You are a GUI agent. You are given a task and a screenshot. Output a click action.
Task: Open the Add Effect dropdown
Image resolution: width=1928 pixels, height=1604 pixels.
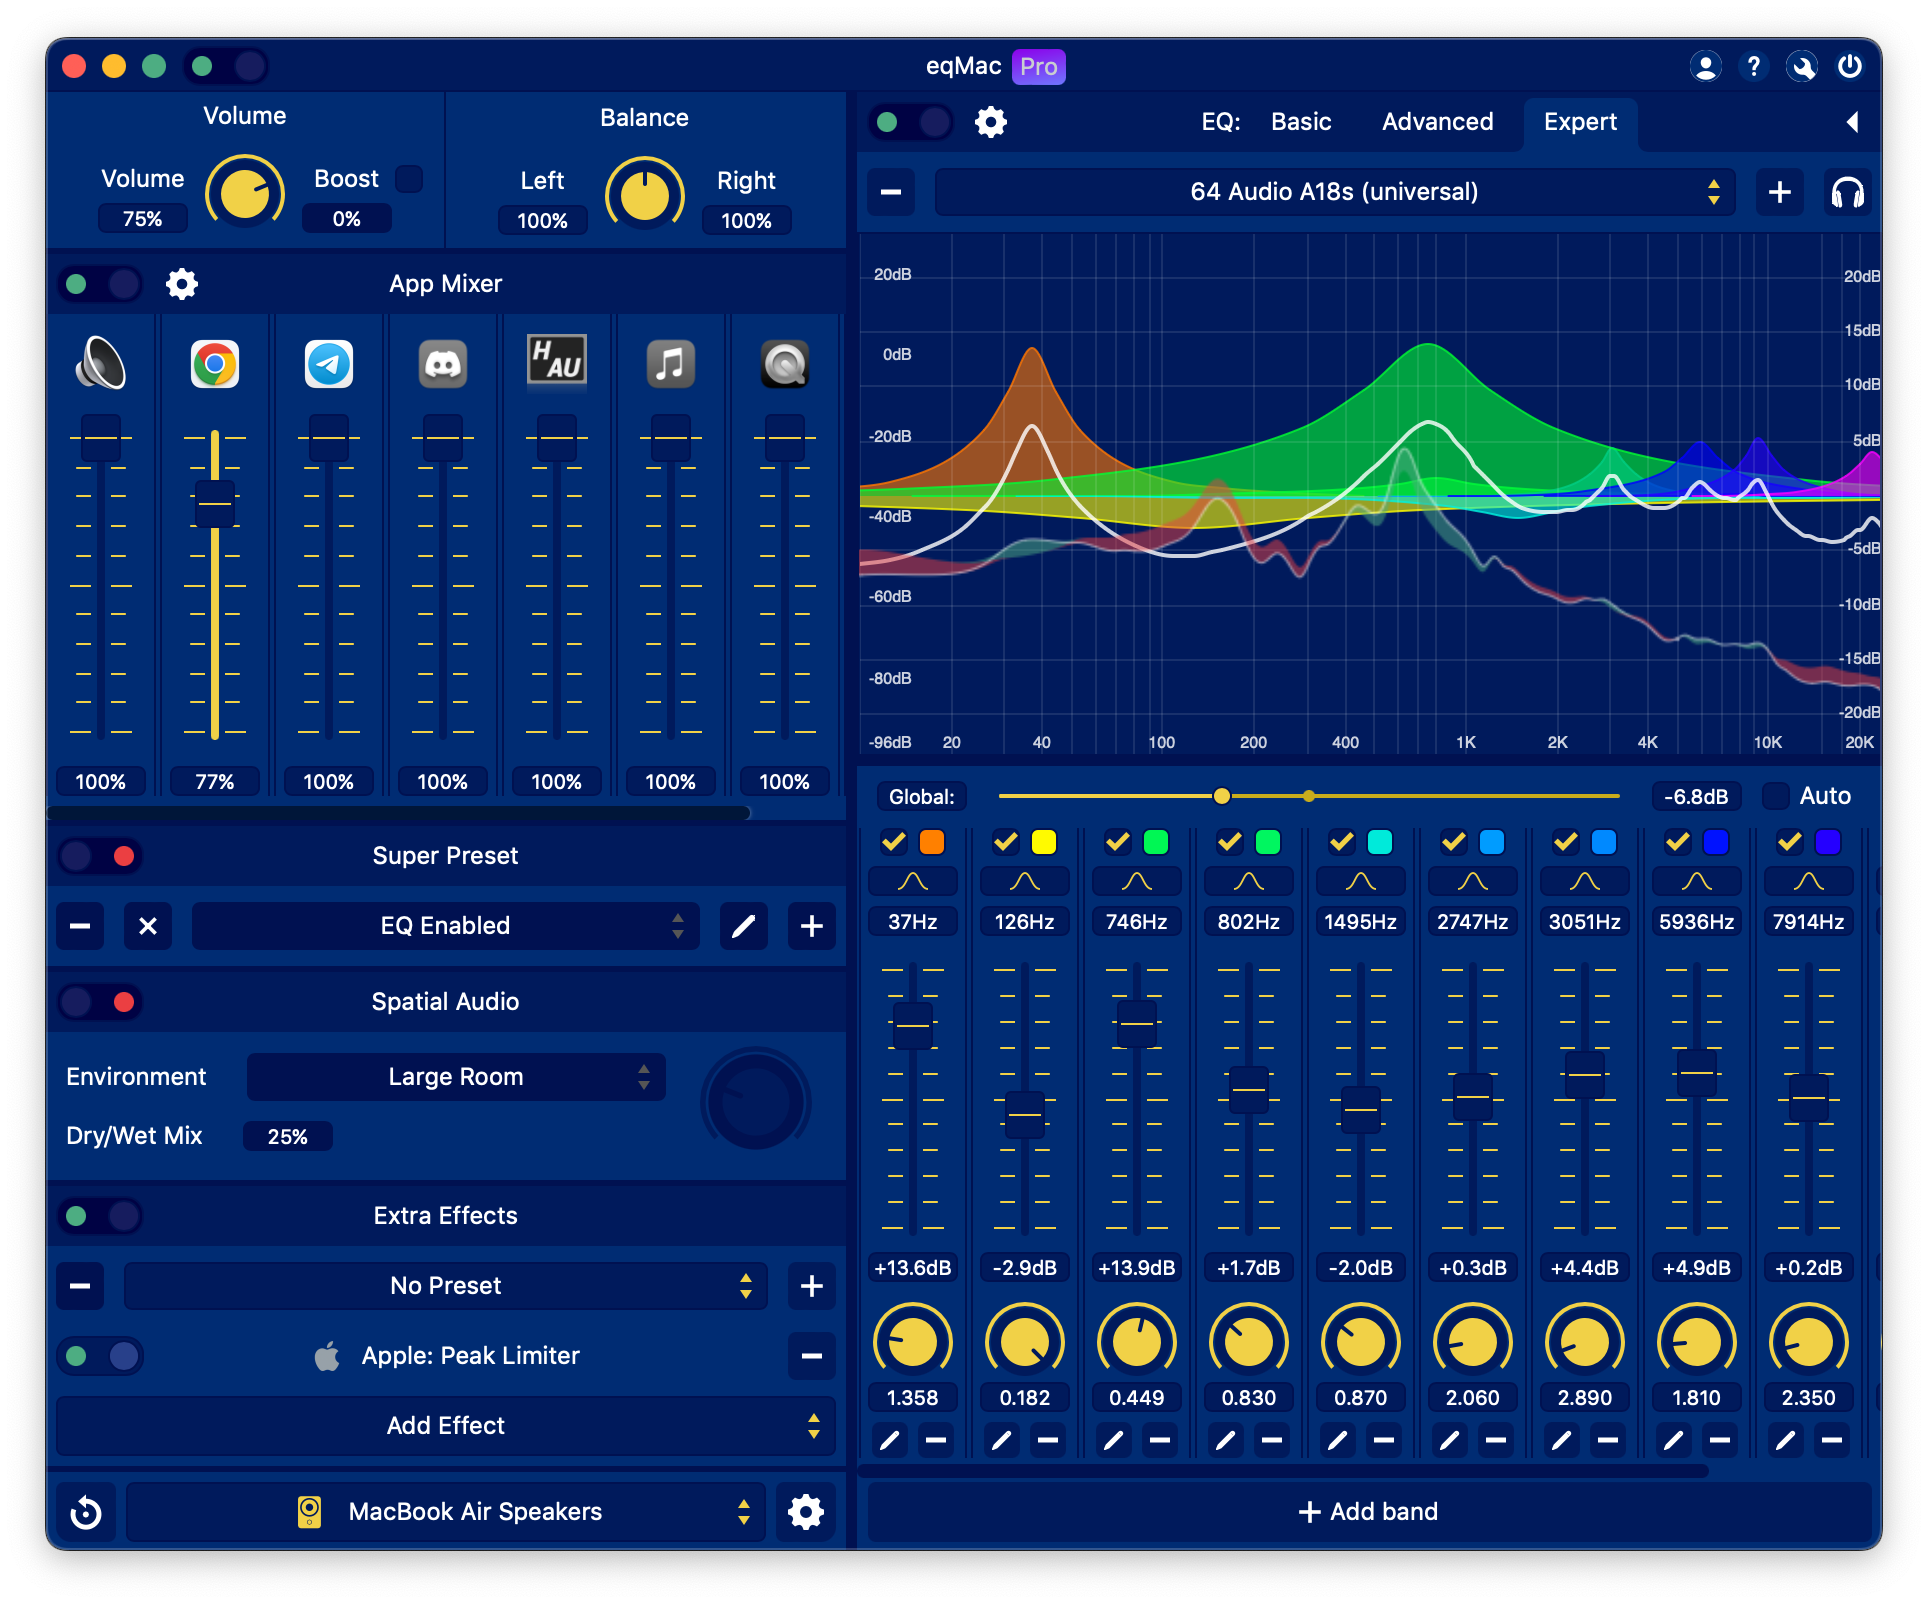tap(446, 1426)
